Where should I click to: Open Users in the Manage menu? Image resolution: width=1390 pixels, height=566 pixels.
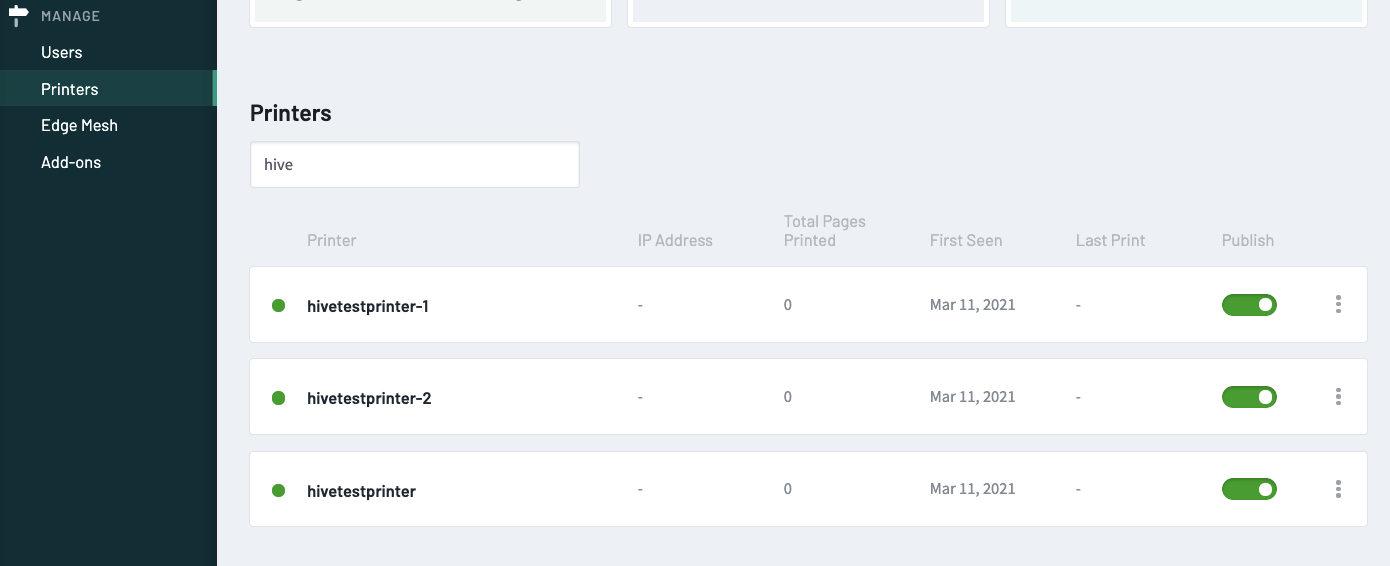62,52
